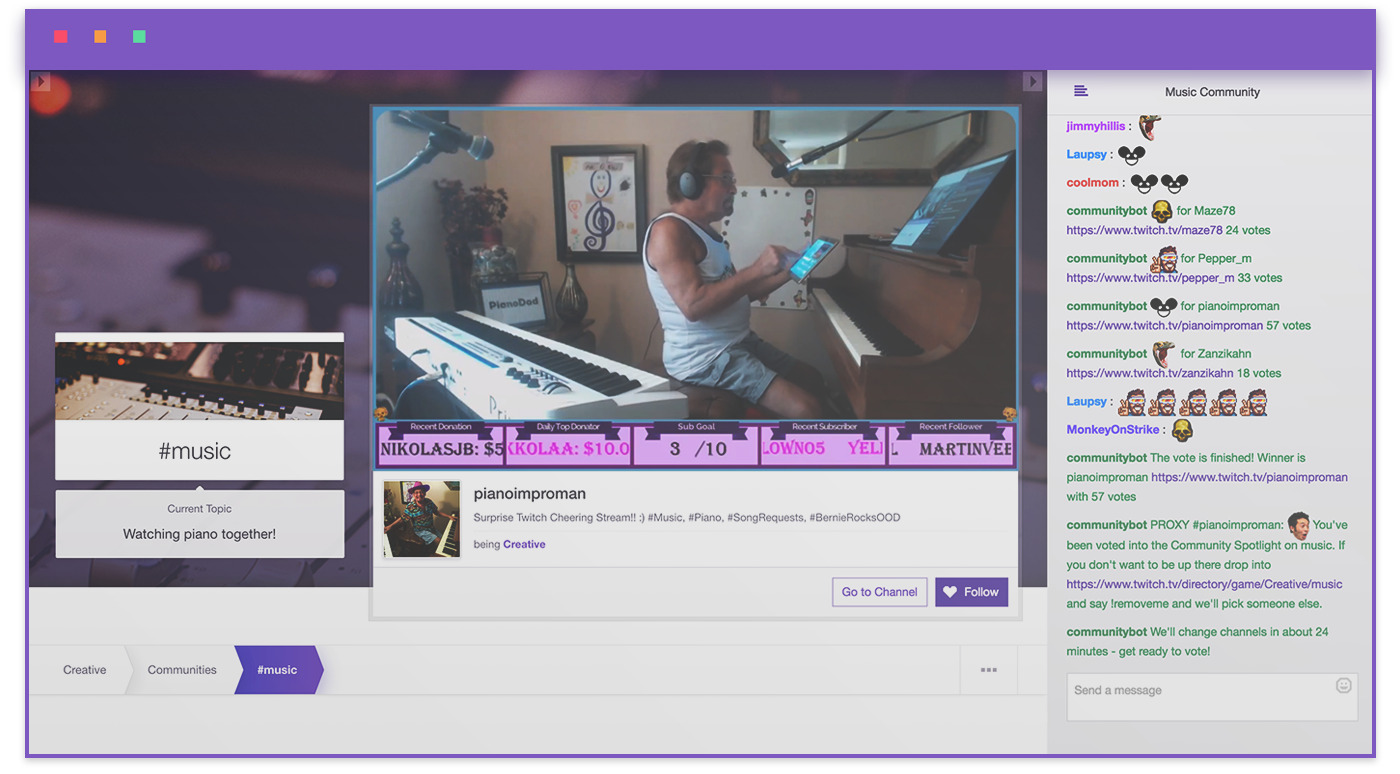The image size is (1400, 774).
Task: Click the emote for Pepper_m vote
Action: [1163, 259]
